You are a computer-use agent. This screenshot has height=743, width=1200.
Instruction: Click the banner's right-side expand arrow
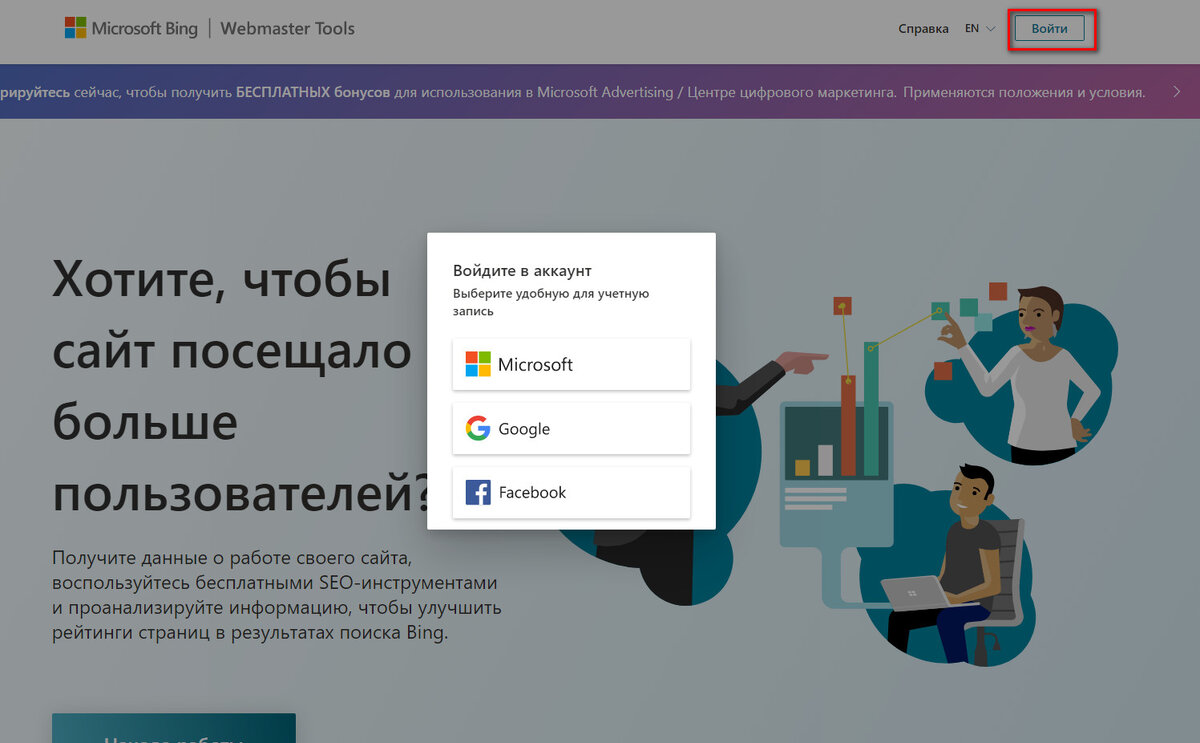pos(1177,91)
